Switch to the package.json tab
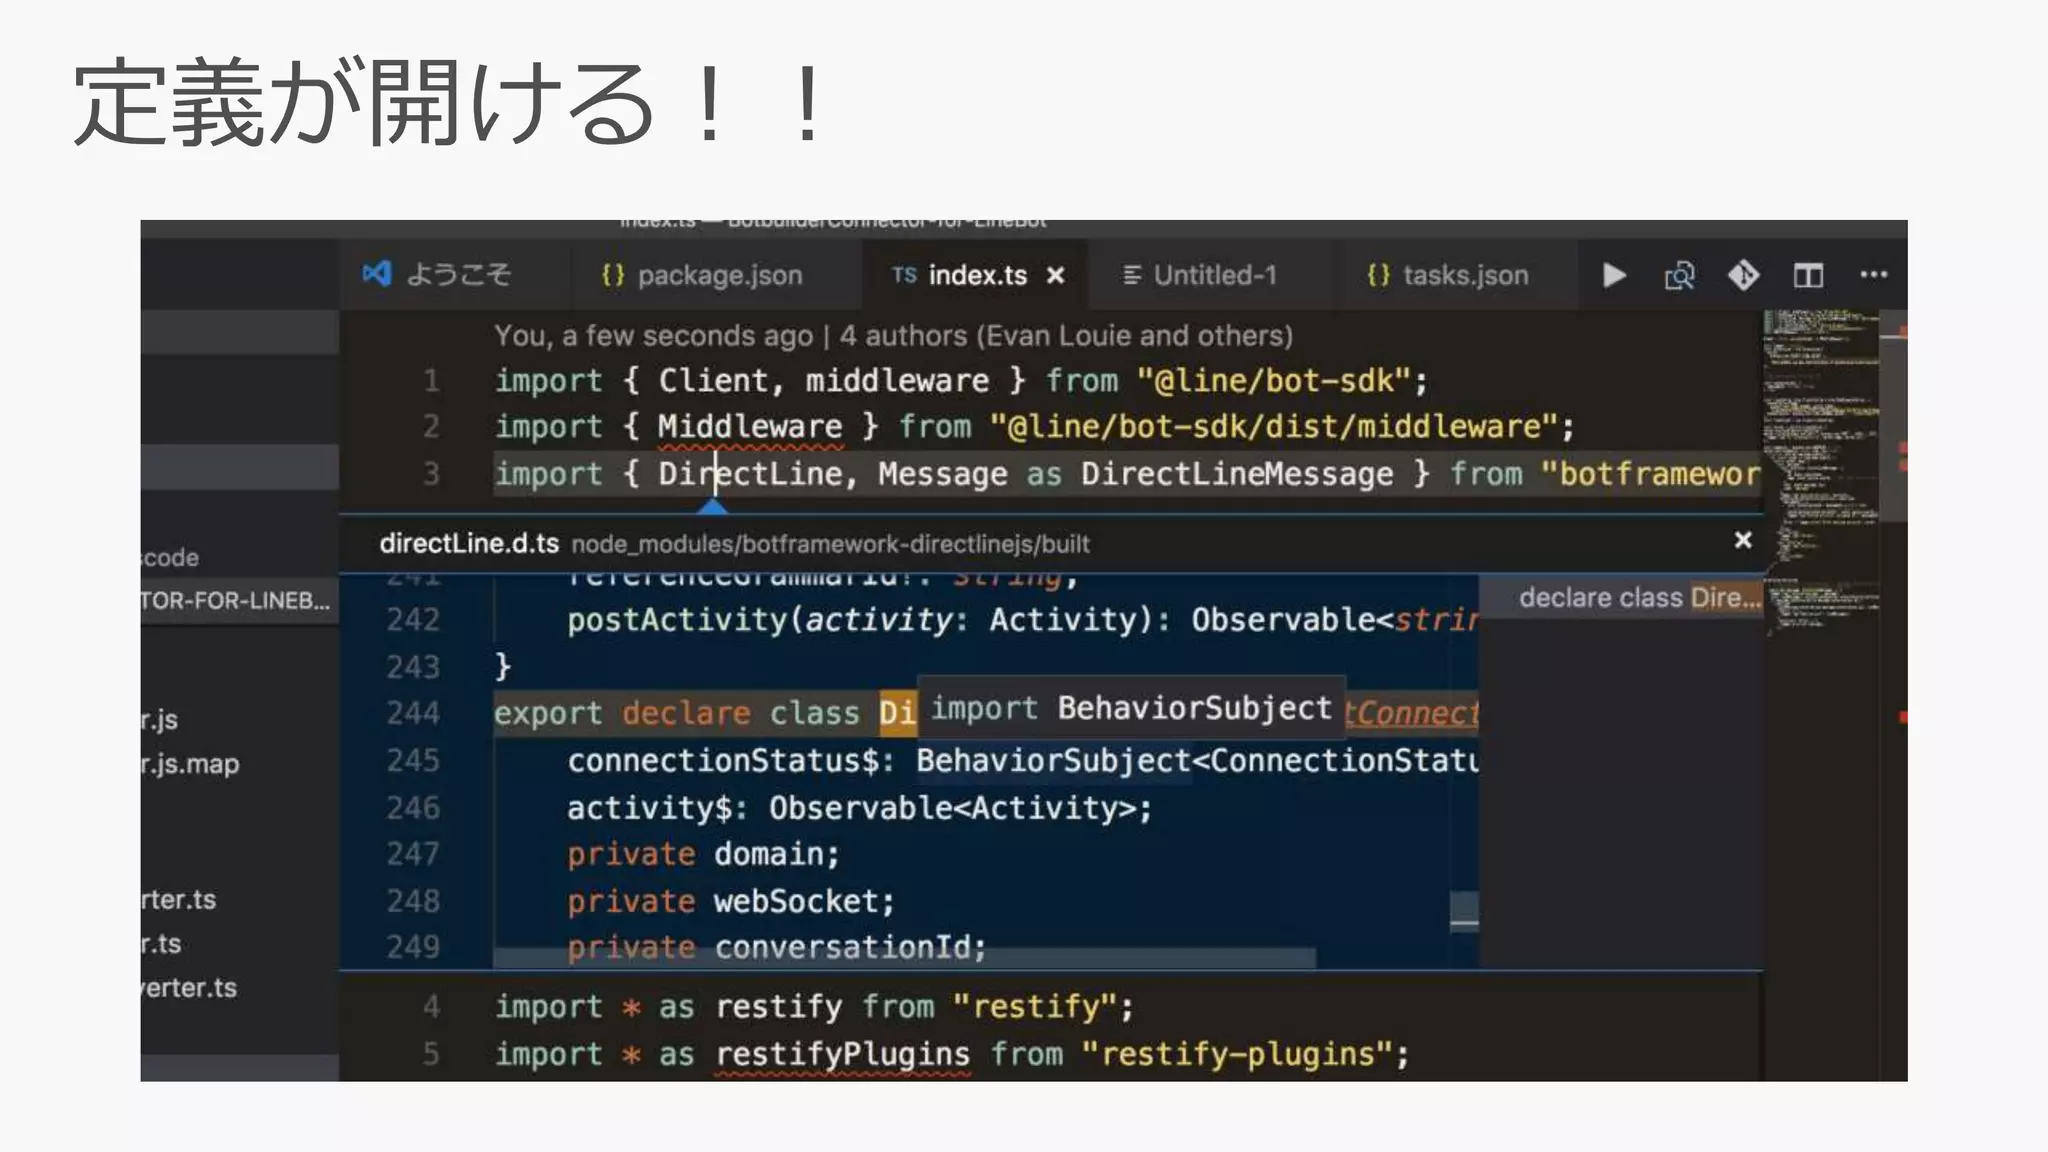This screenshot has height=1152, width=2048. [x=719, y=275]
